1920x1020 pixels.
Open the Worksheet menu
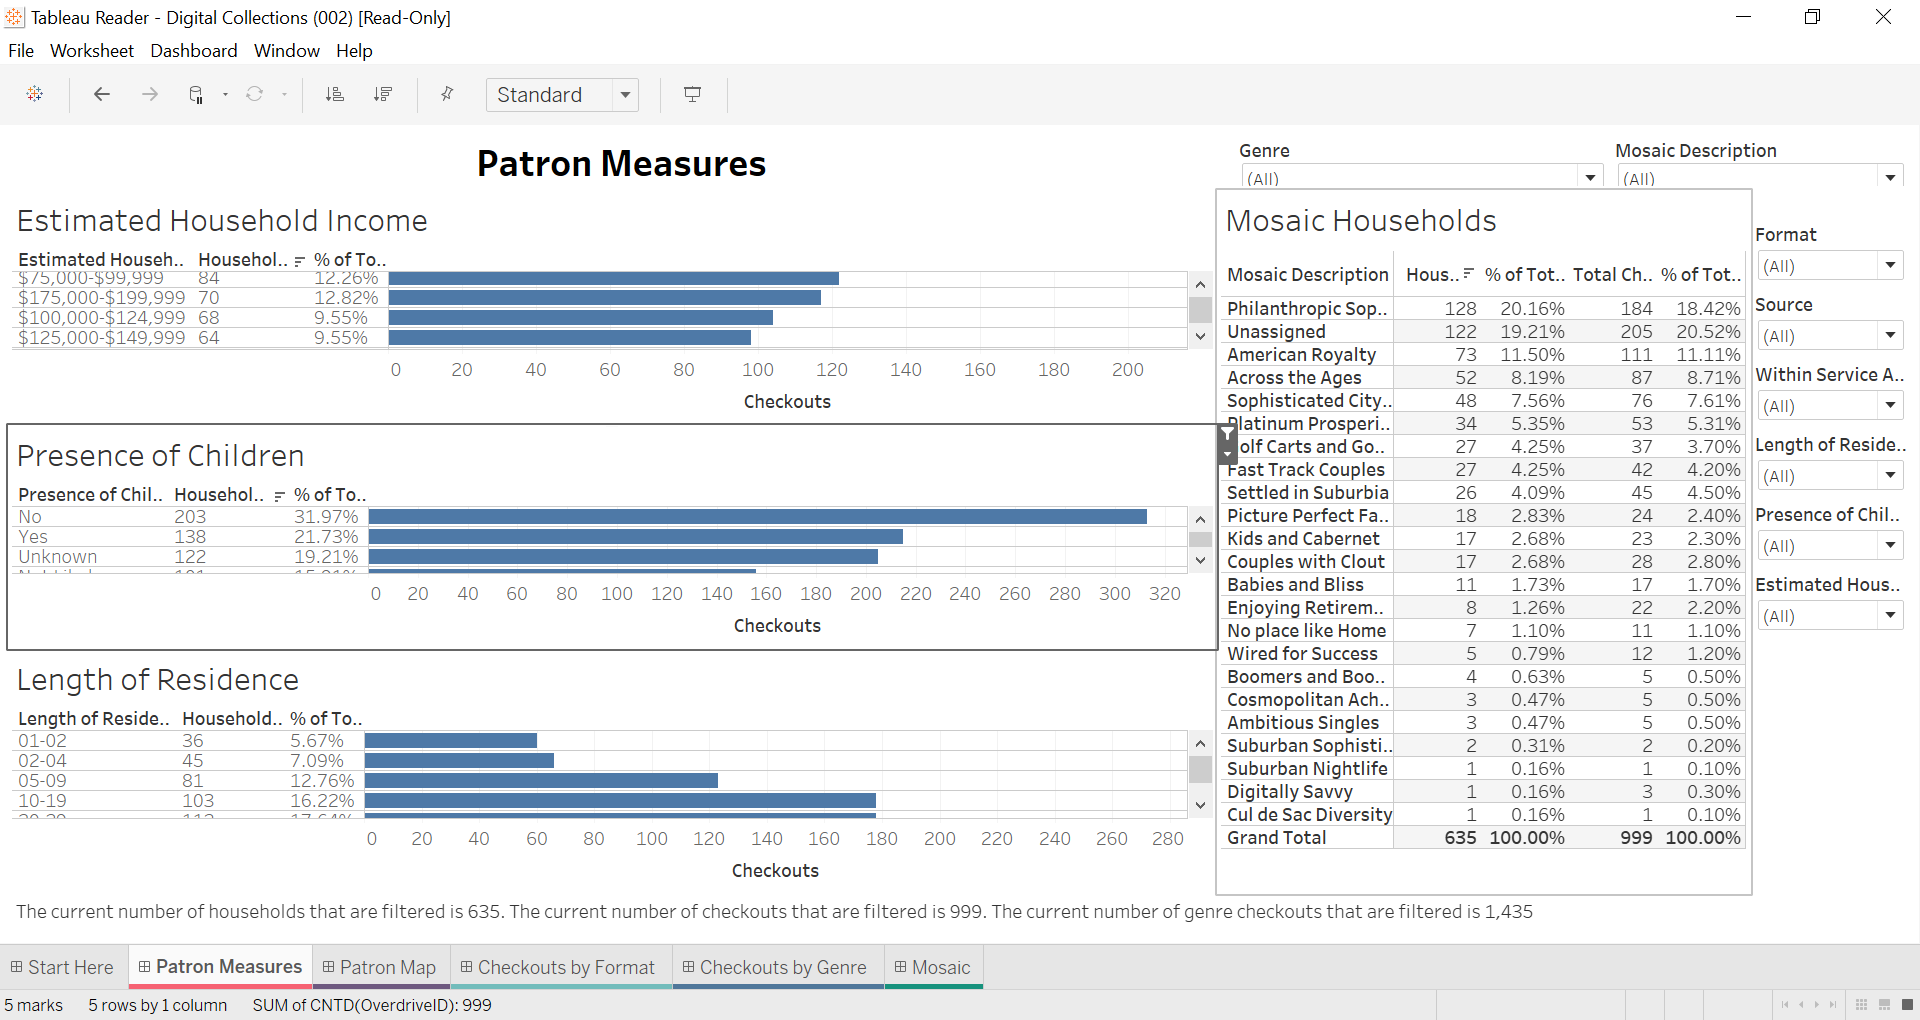92,51
